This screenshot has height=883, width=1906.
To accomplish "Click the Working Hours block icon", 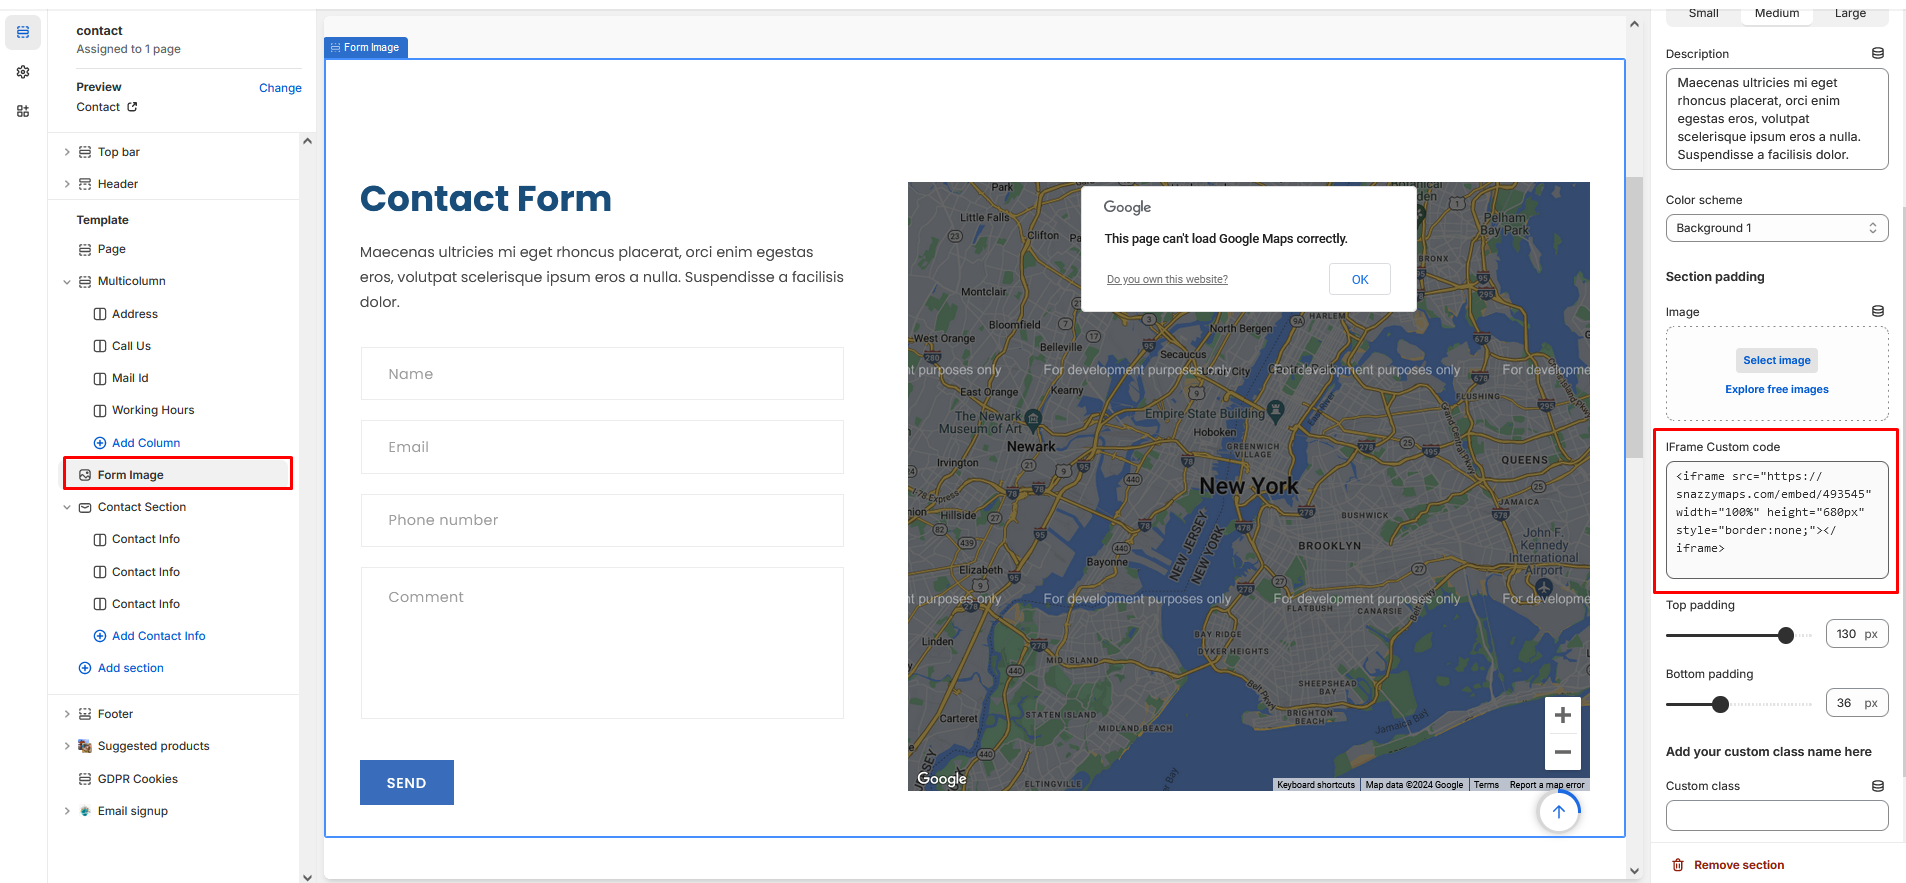I will pyautogui.click(x=100, y=410).
